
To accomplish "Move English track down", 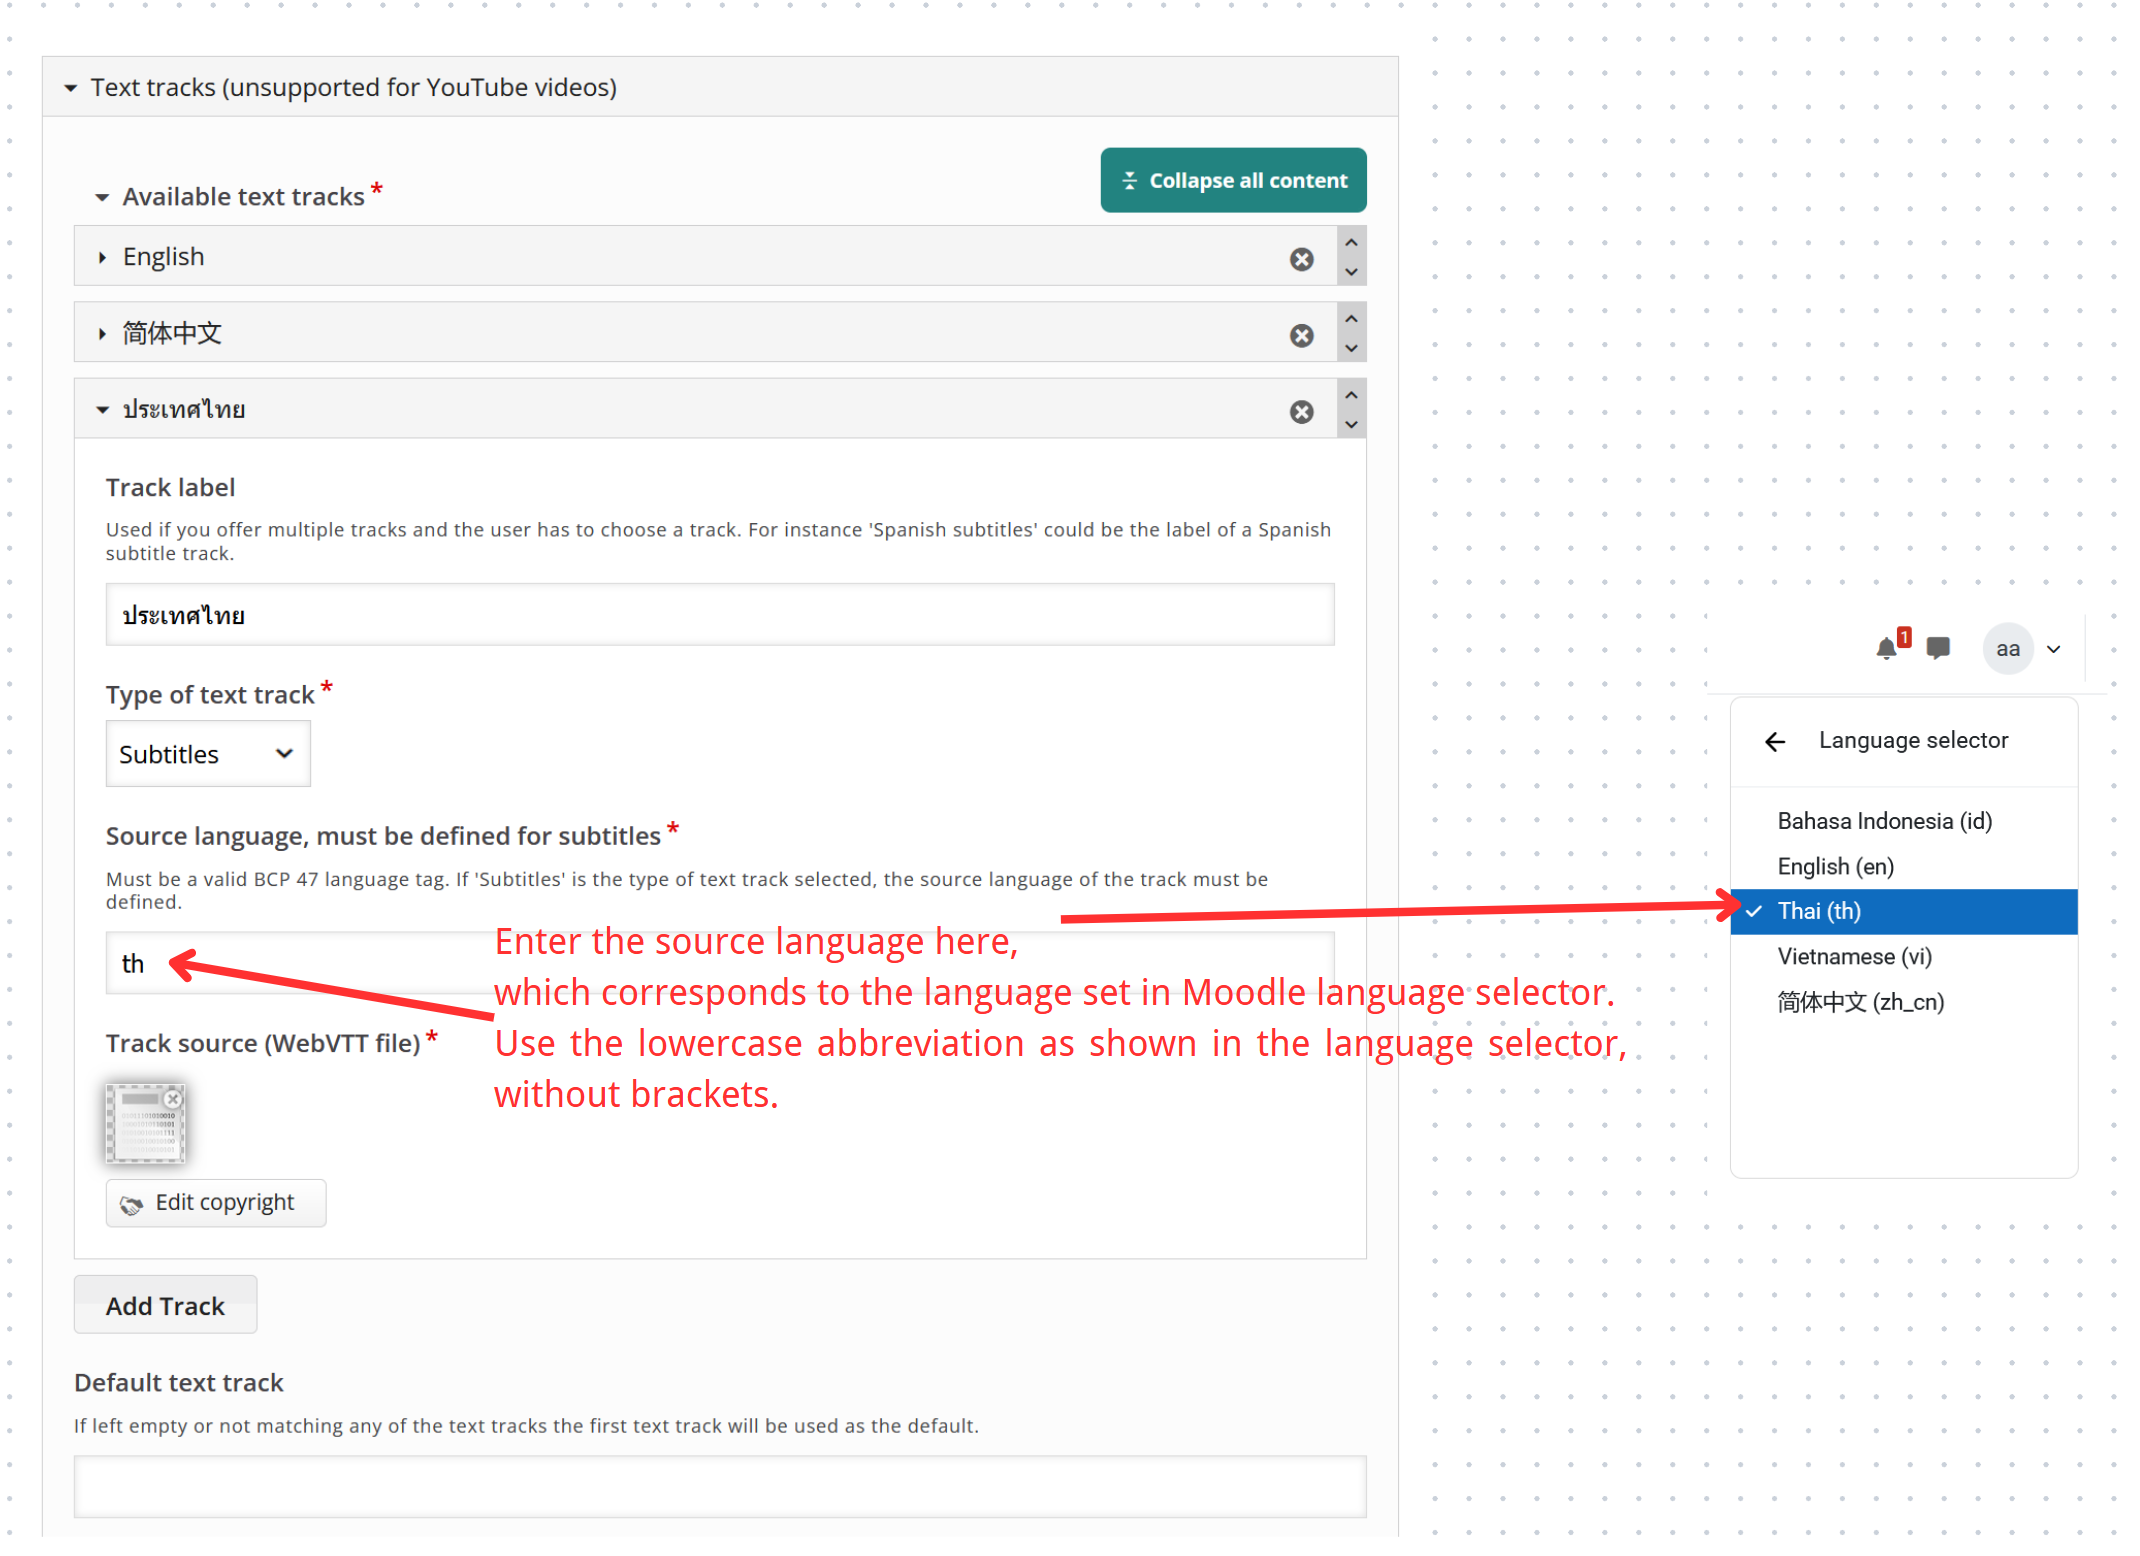I will tap(1351, 271).
